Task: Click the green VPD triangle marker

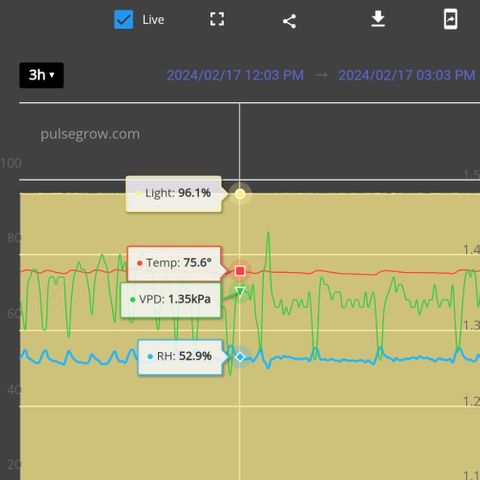Action: point(240,291)
